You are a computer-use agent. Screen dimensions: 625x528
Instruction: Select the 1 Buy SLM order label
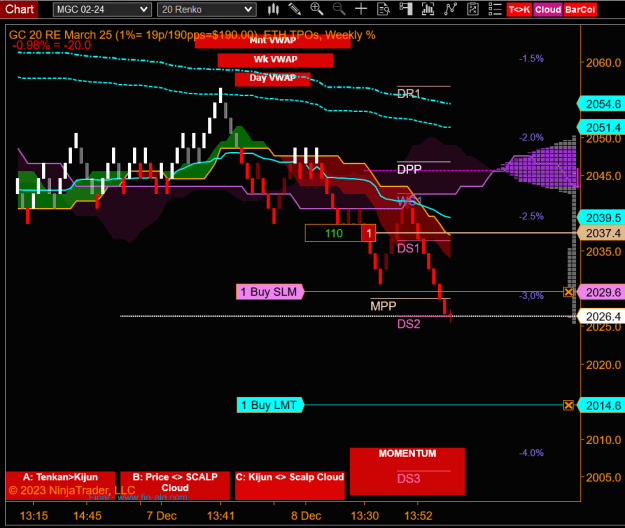(x=270, y=292)
